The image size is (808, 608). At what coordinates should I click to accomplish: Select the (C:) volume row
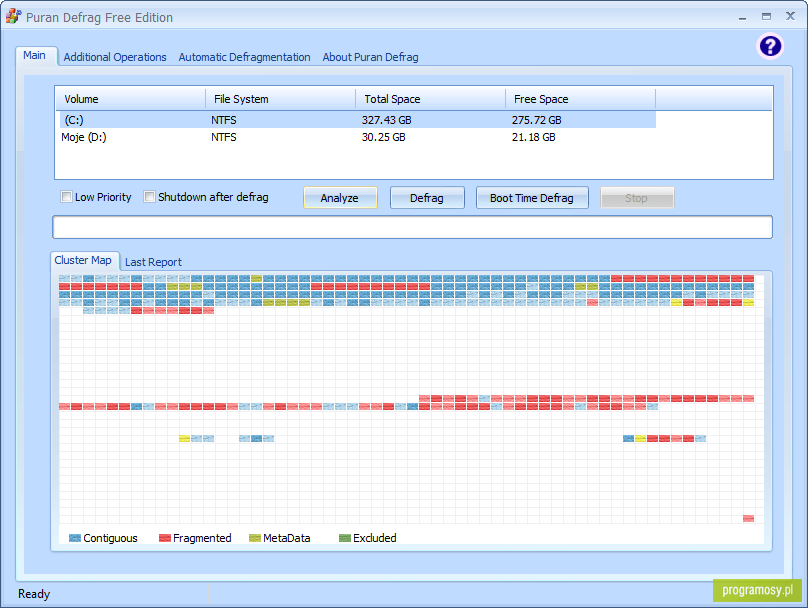(x=356, y=120)
